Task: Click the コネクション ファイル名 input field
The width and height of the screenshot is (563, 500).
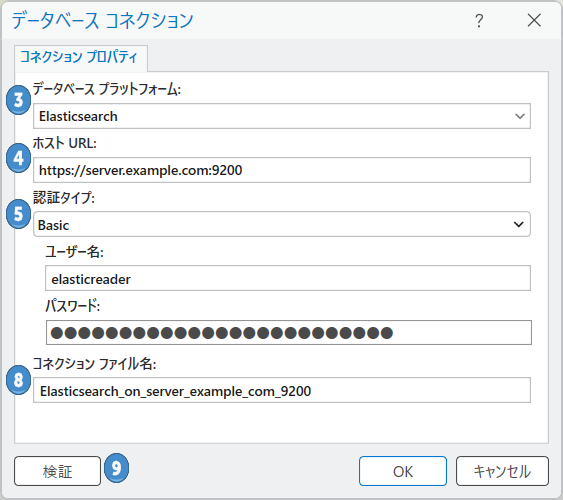Action: point(282,390)
